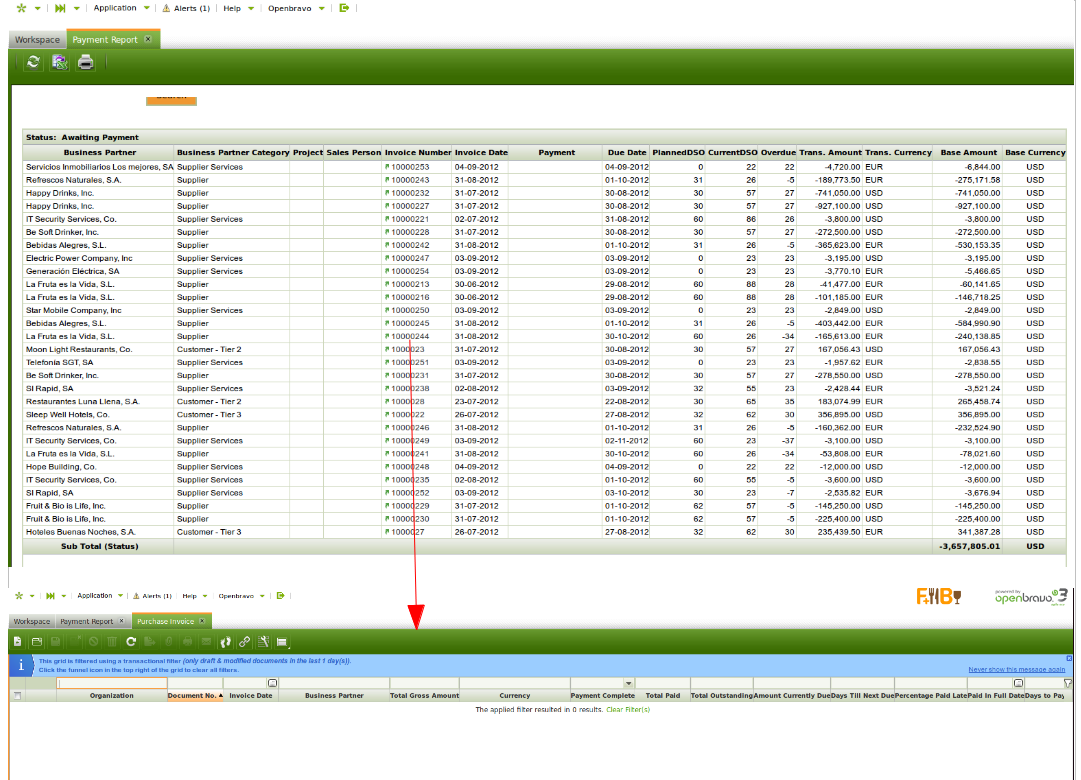
Task: Clear filters using the funnel icon
Action: [1067, 683]
